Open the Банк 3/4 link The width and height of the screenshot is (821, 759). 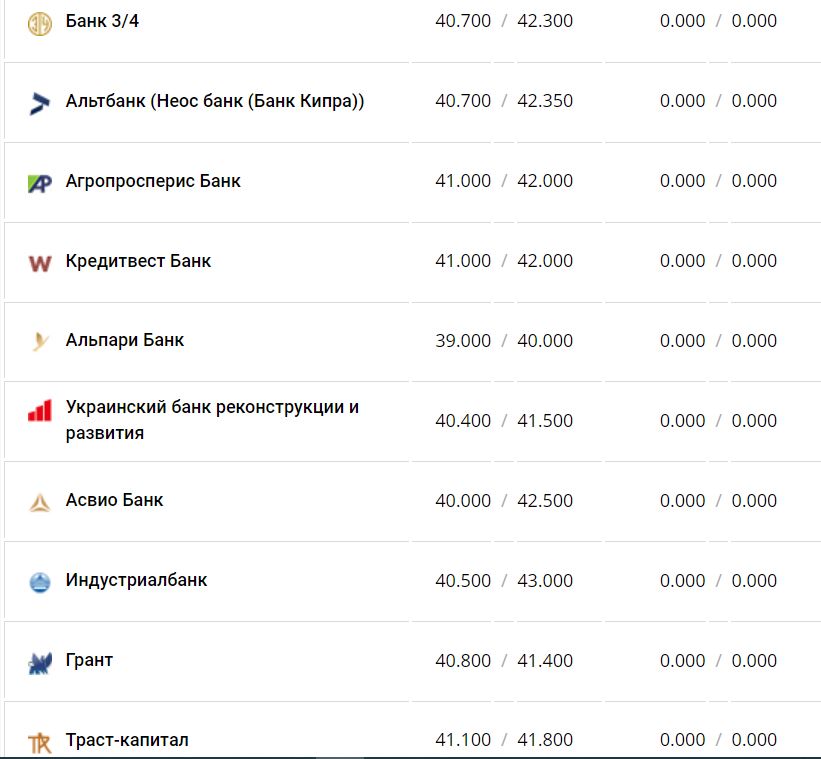[102, 21]
